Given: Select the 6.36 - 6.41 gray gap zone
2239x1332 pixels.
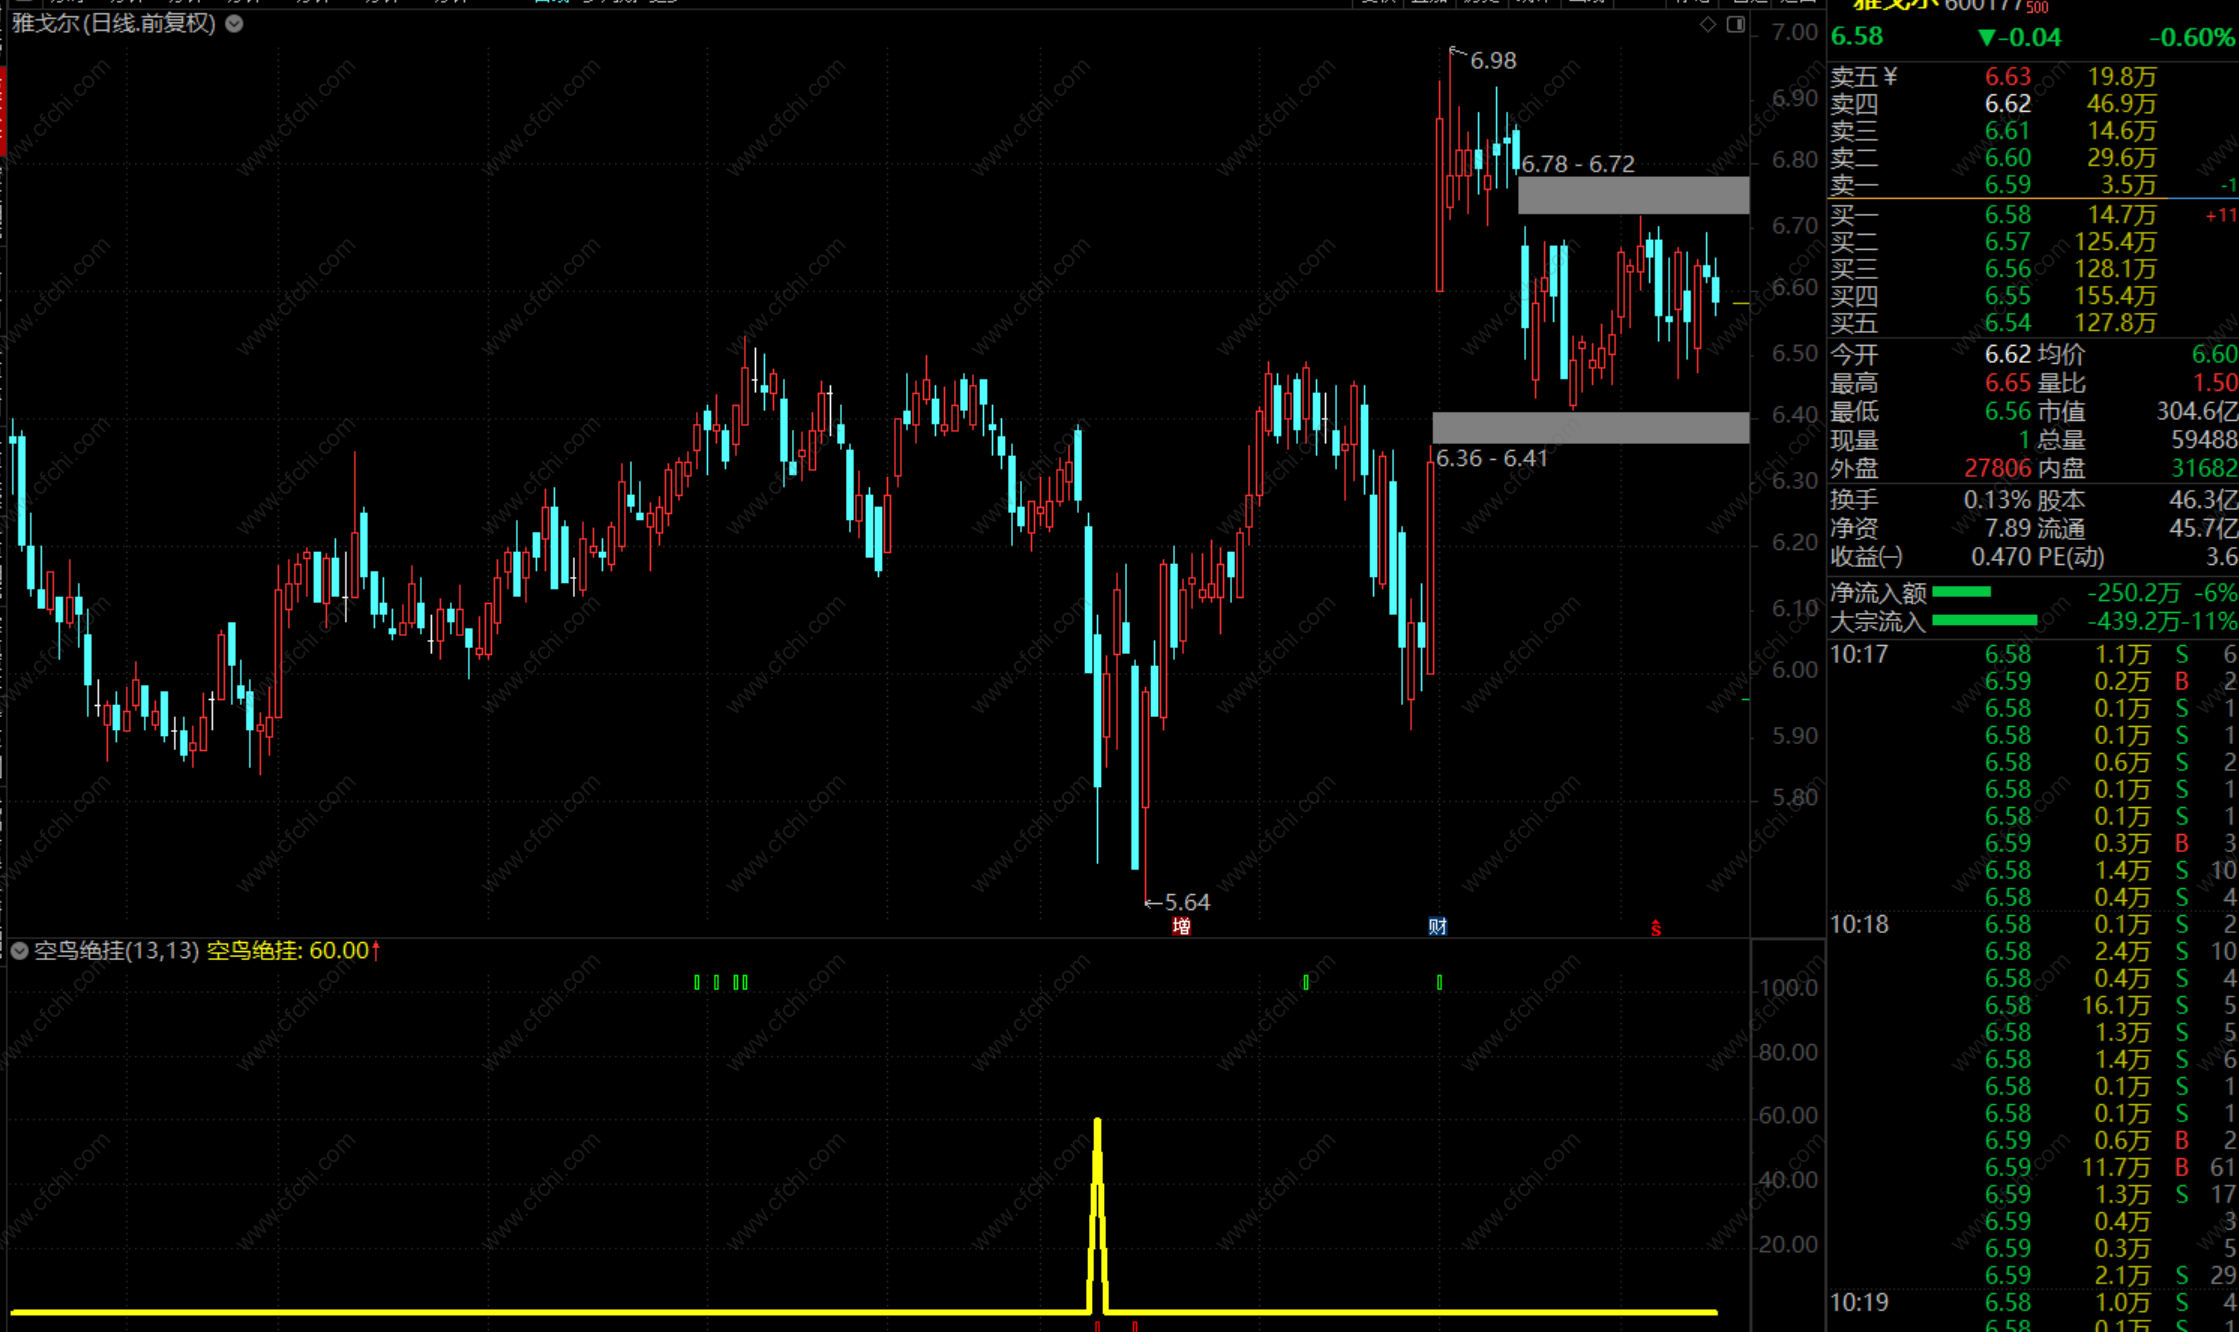Looking at the screenshot, I should click(1590, 427).
